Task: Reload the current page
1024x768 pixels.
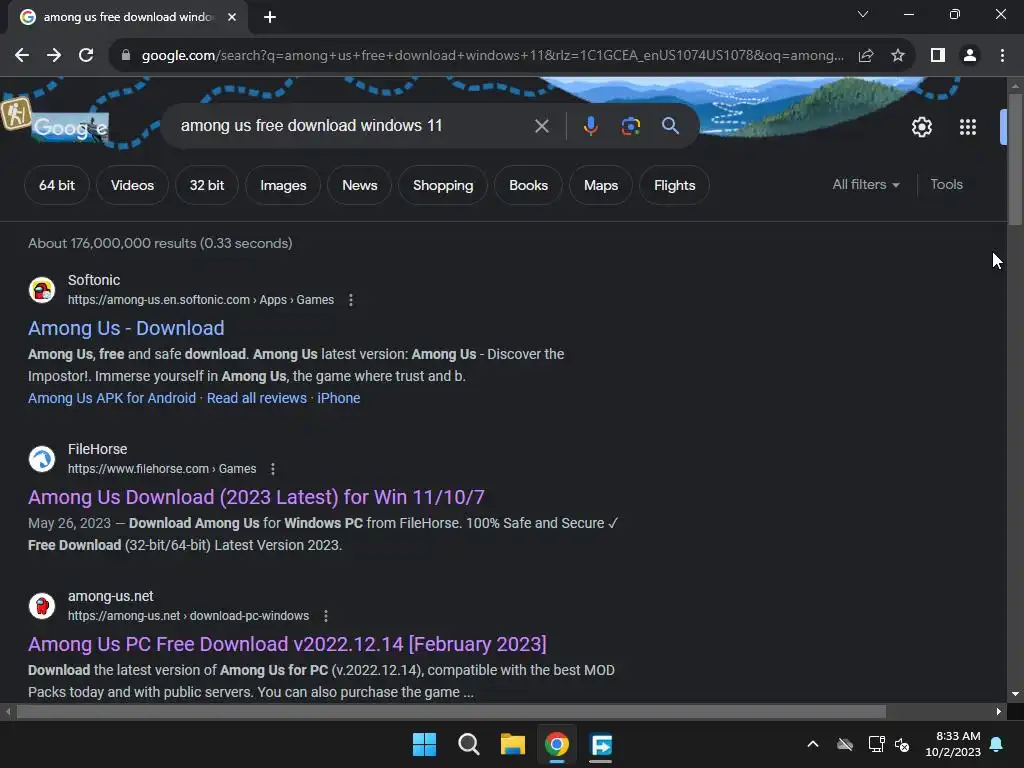Action: (86, 56)
